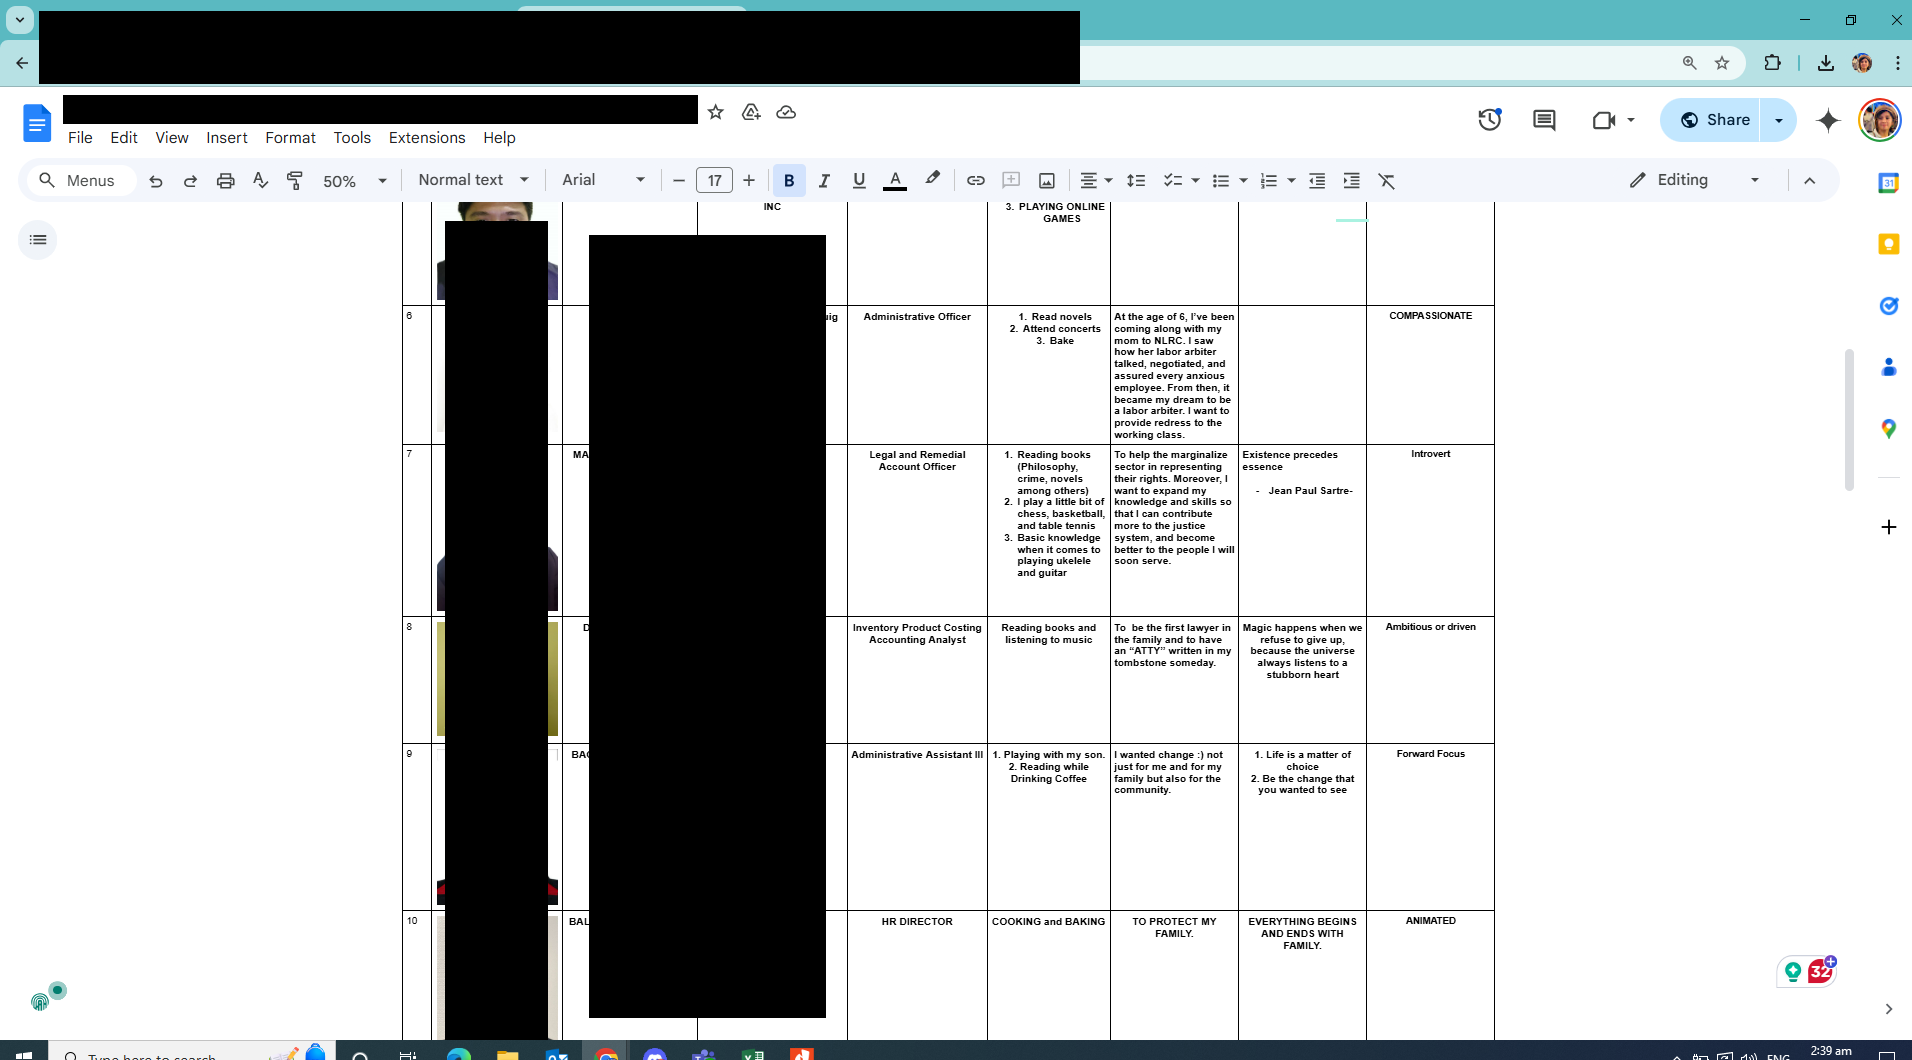This screenshot has height=1060, width=1912.
Task: Hide side panel with arrow
Action: point(1888,1009)
